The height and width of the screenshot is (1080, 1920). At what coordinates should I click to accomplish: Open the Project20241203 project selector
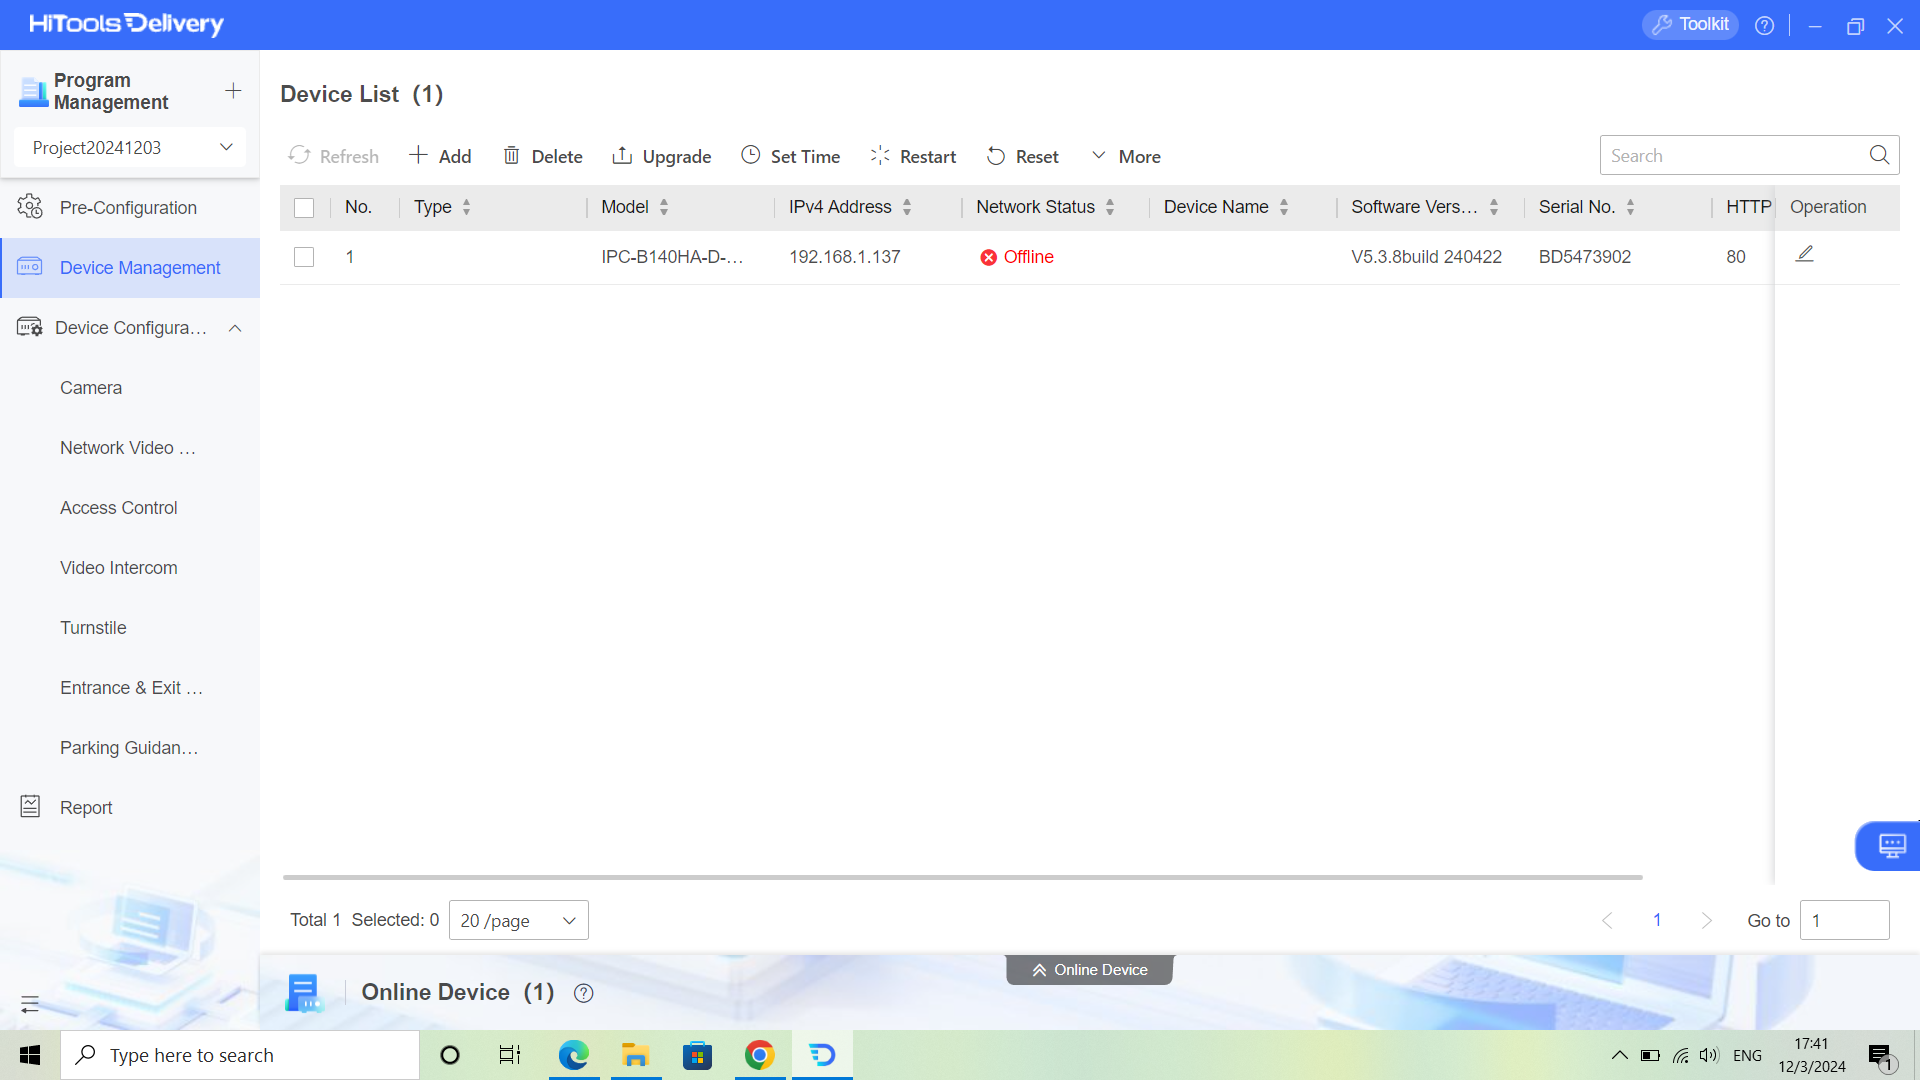pos(128,147)
